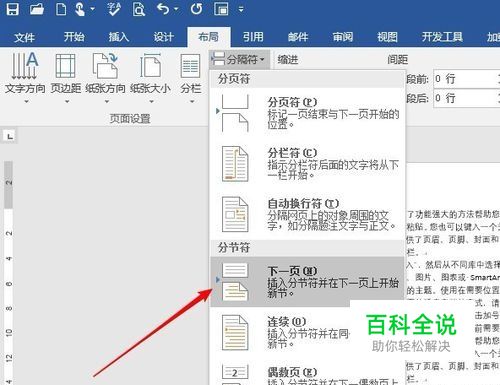Choose 偶数页(E) even page section break
Viewport: 500px width, 385px height.
click(x=307, y=372)
